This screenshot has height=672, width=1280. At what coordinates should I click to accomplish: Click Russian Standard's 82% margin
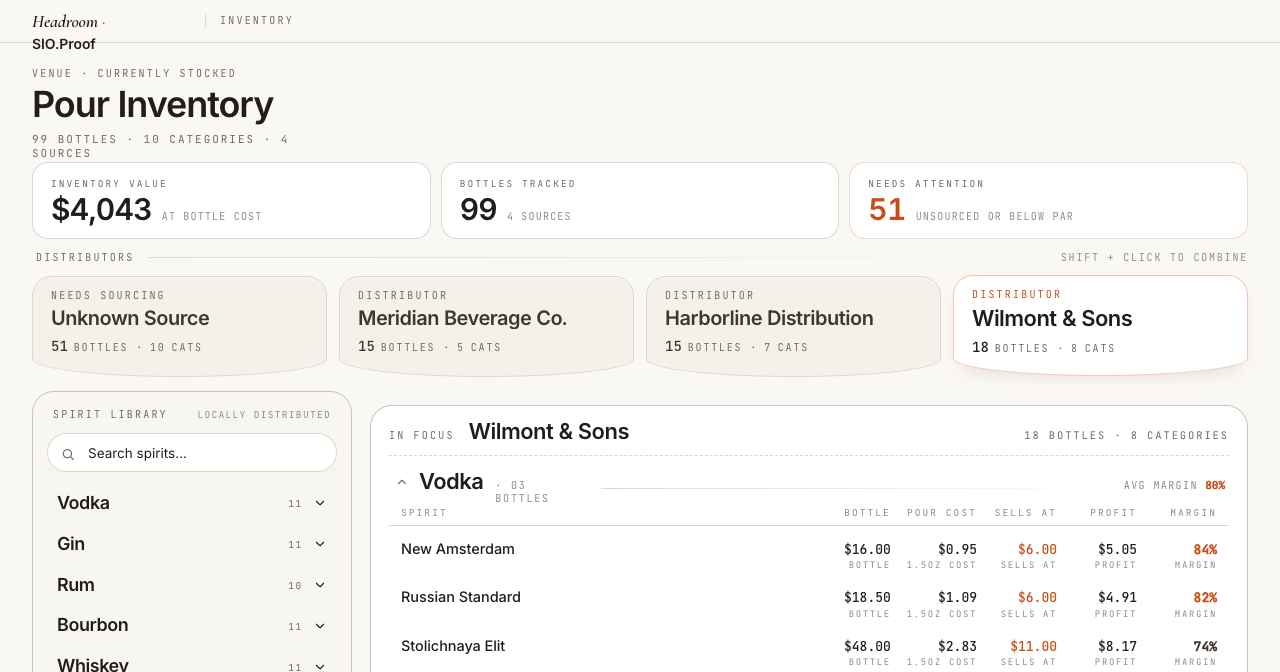click(x=1205, y=597)
